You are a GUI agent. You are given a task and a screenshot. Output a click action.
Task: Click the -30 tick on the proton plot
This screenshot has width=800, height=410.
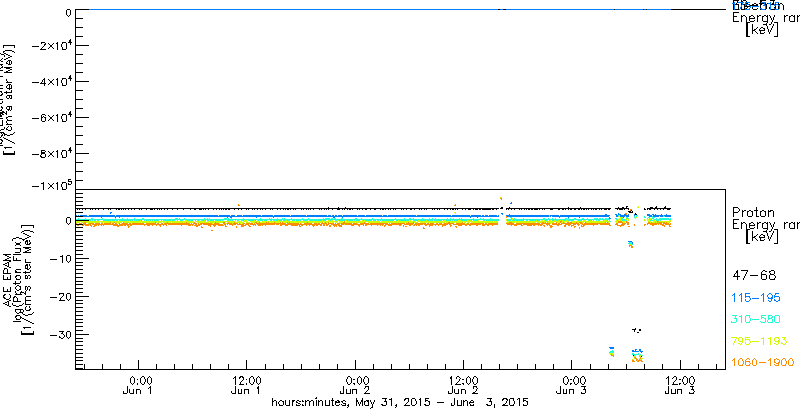pyautogui.click(x=61, y=334)
